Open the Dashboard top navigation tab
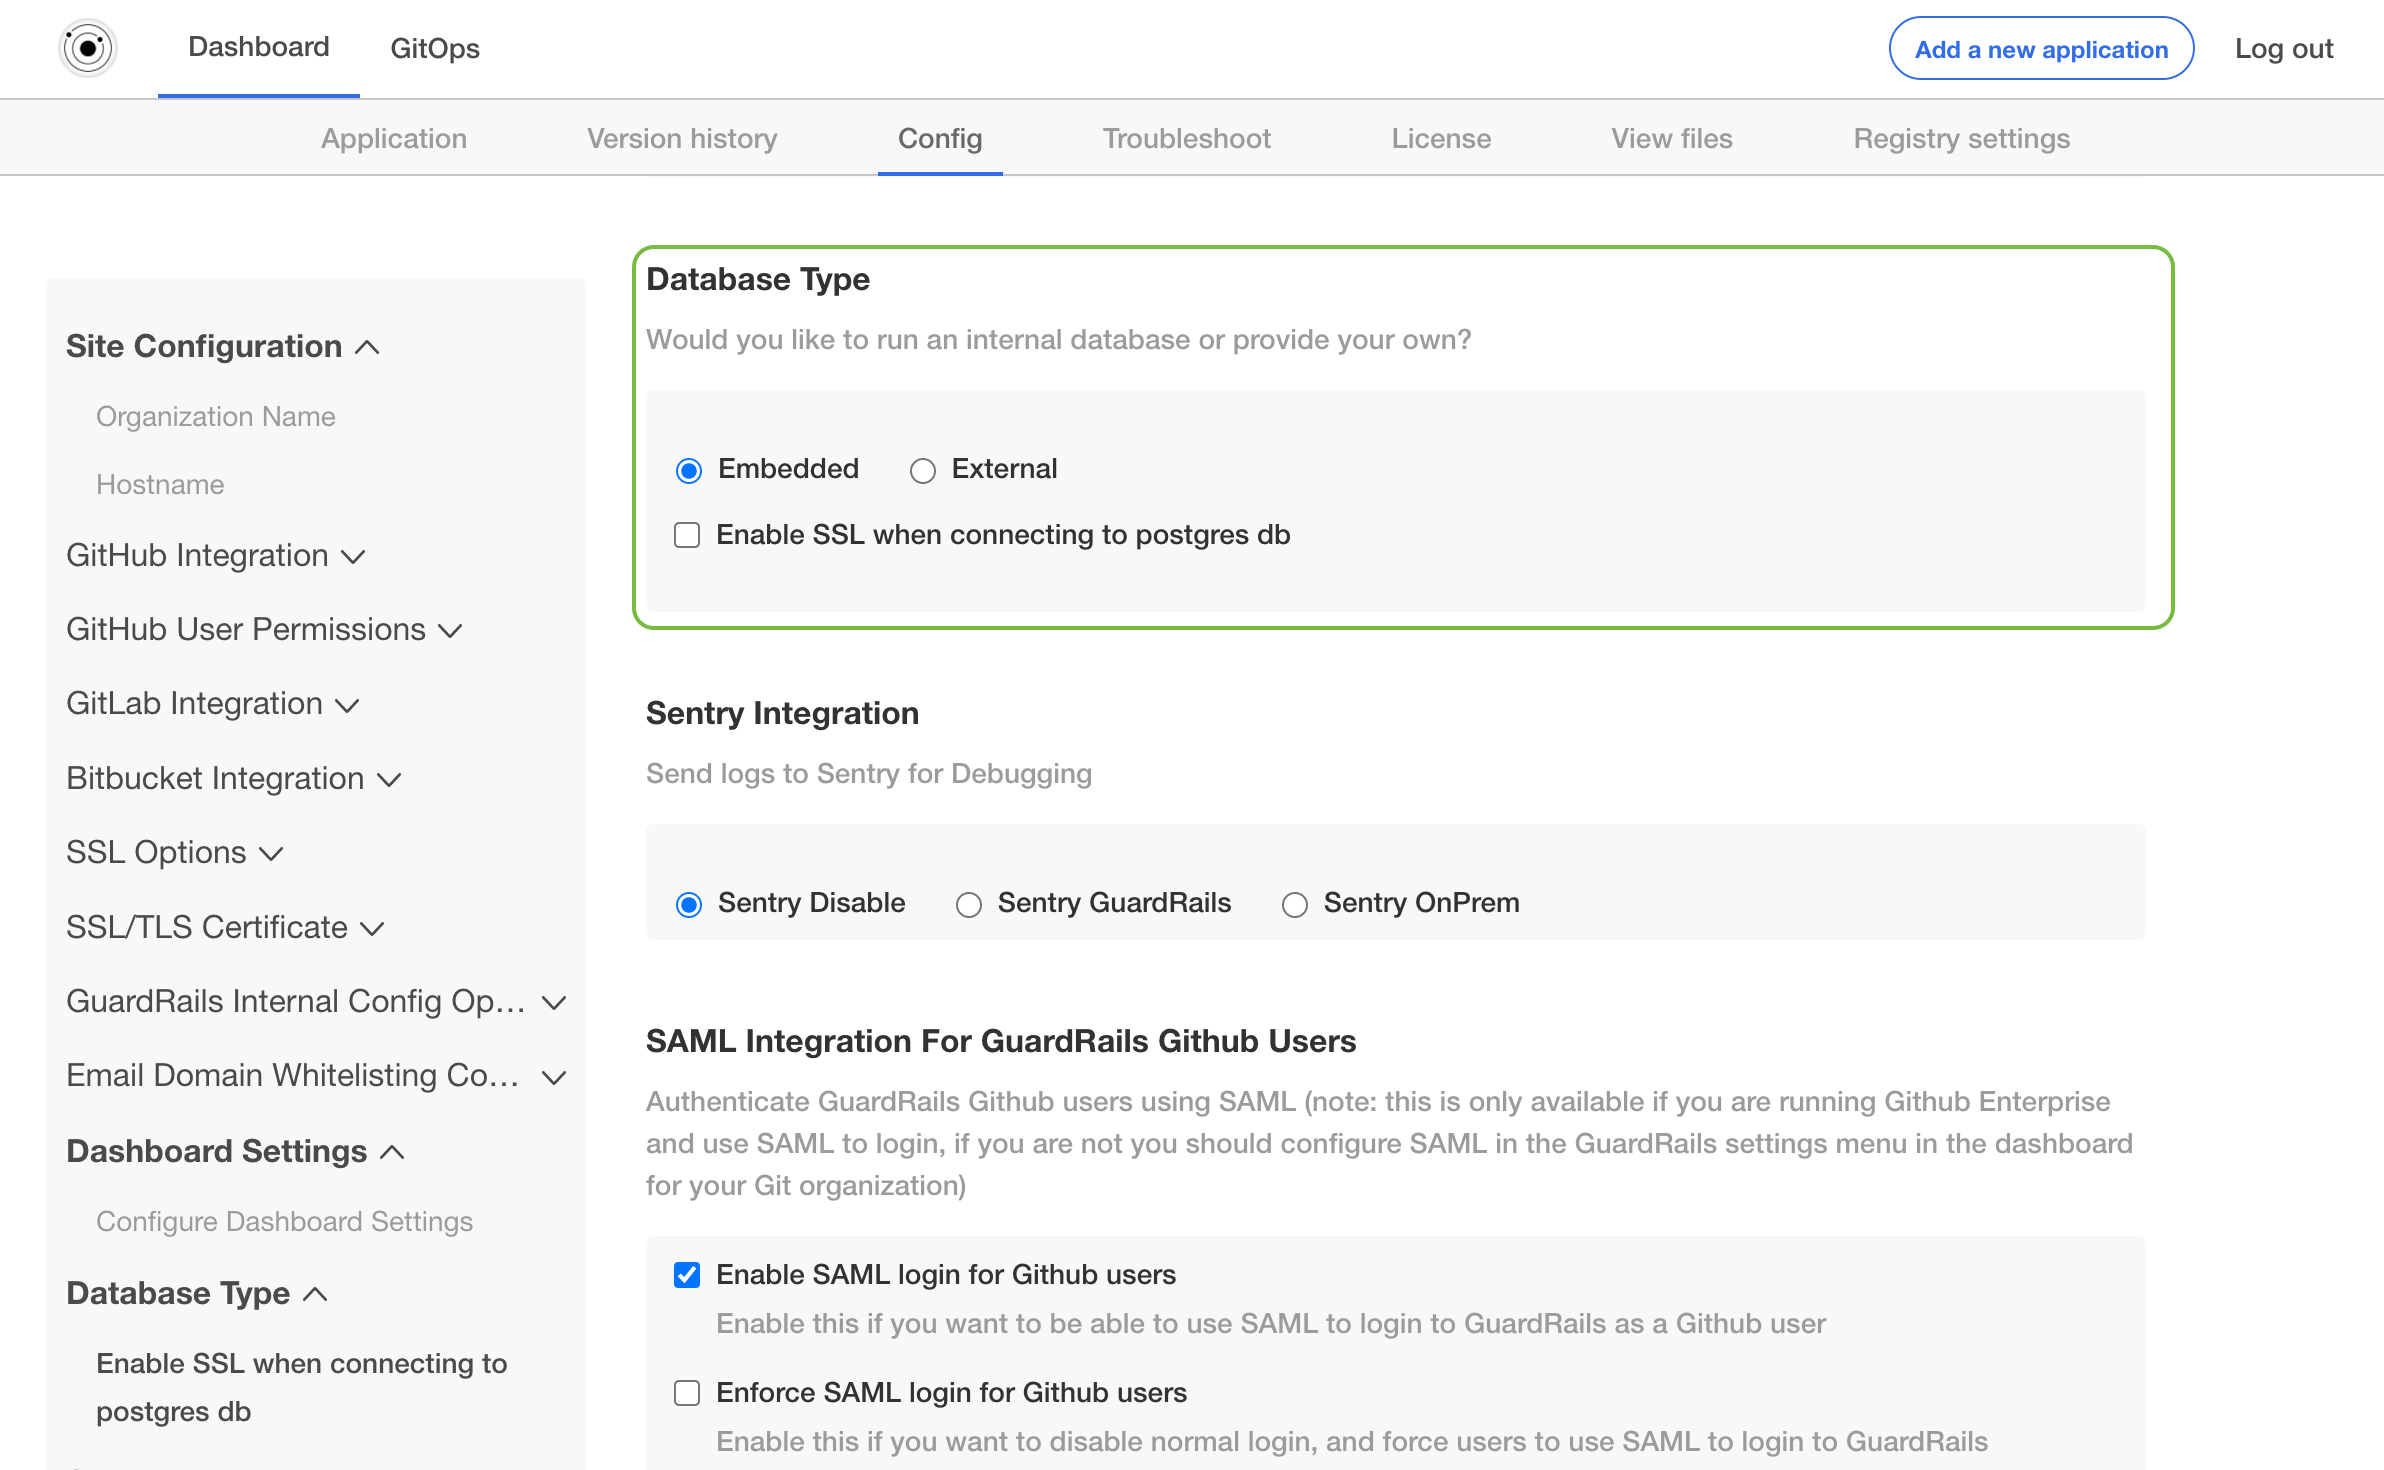2384x1470 pixels. 259,47
